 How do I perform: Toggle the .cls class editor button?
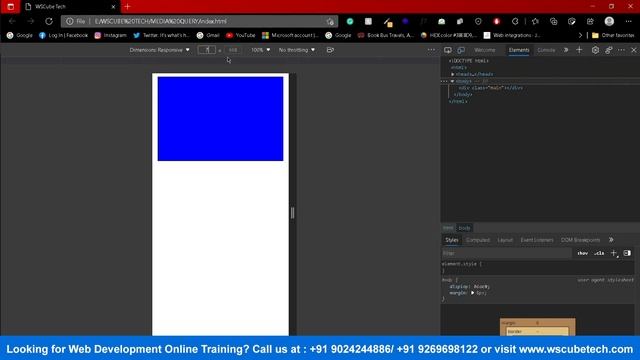[x=599, y=253]
